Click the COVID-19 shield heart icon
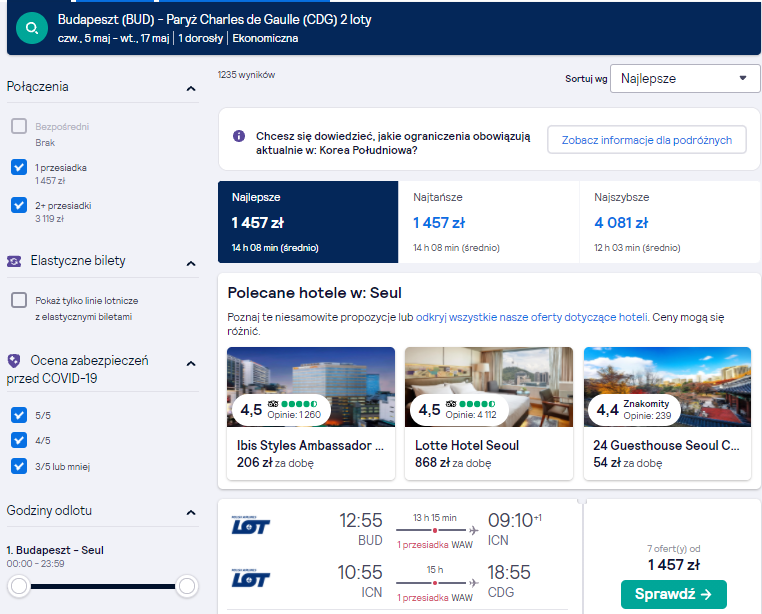 tap(14, 361)
